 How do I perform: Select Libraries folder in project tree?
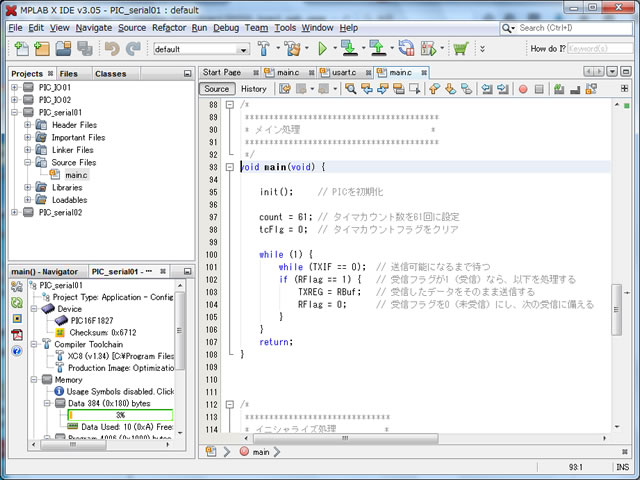67,187
